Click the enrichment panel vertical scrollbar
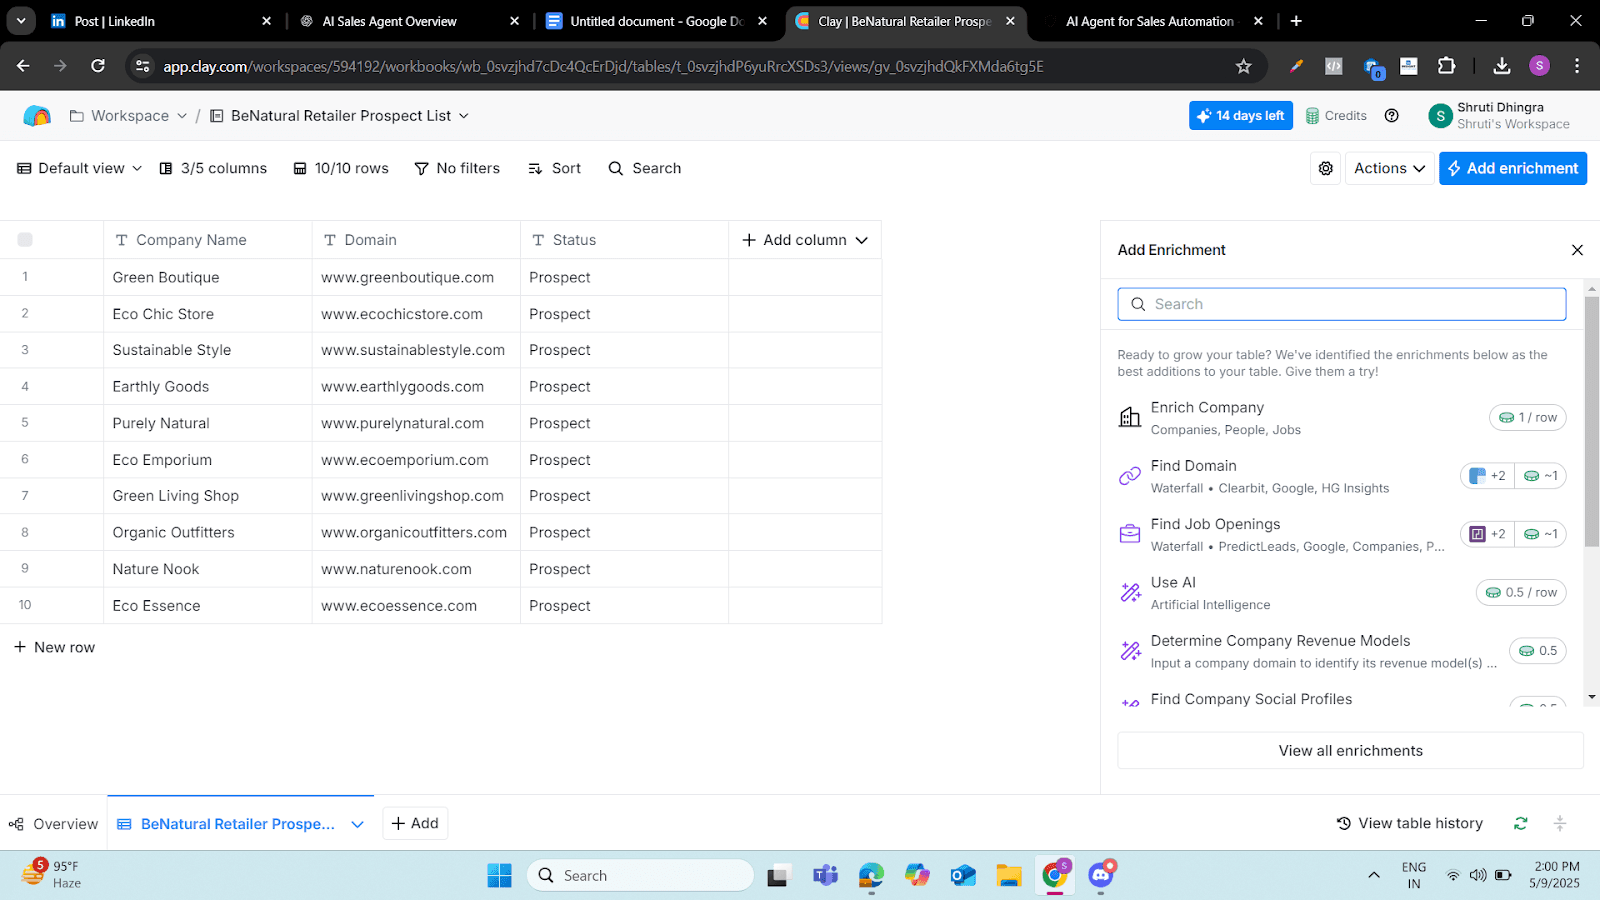Viewport: 1600px width, 900px height. tap(1591, 420)
